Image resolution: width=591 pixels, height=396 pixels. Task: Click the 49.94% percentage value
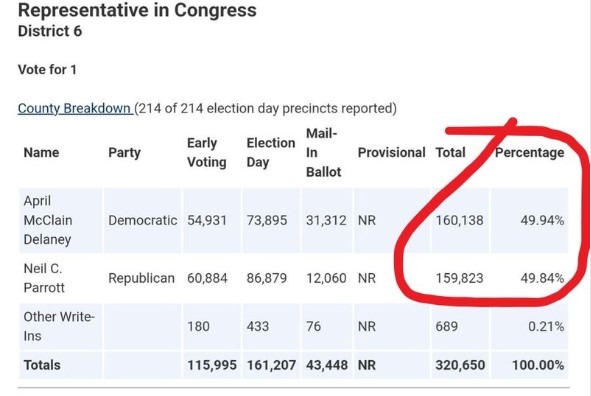pyautogui.click(x=542, y=220)
